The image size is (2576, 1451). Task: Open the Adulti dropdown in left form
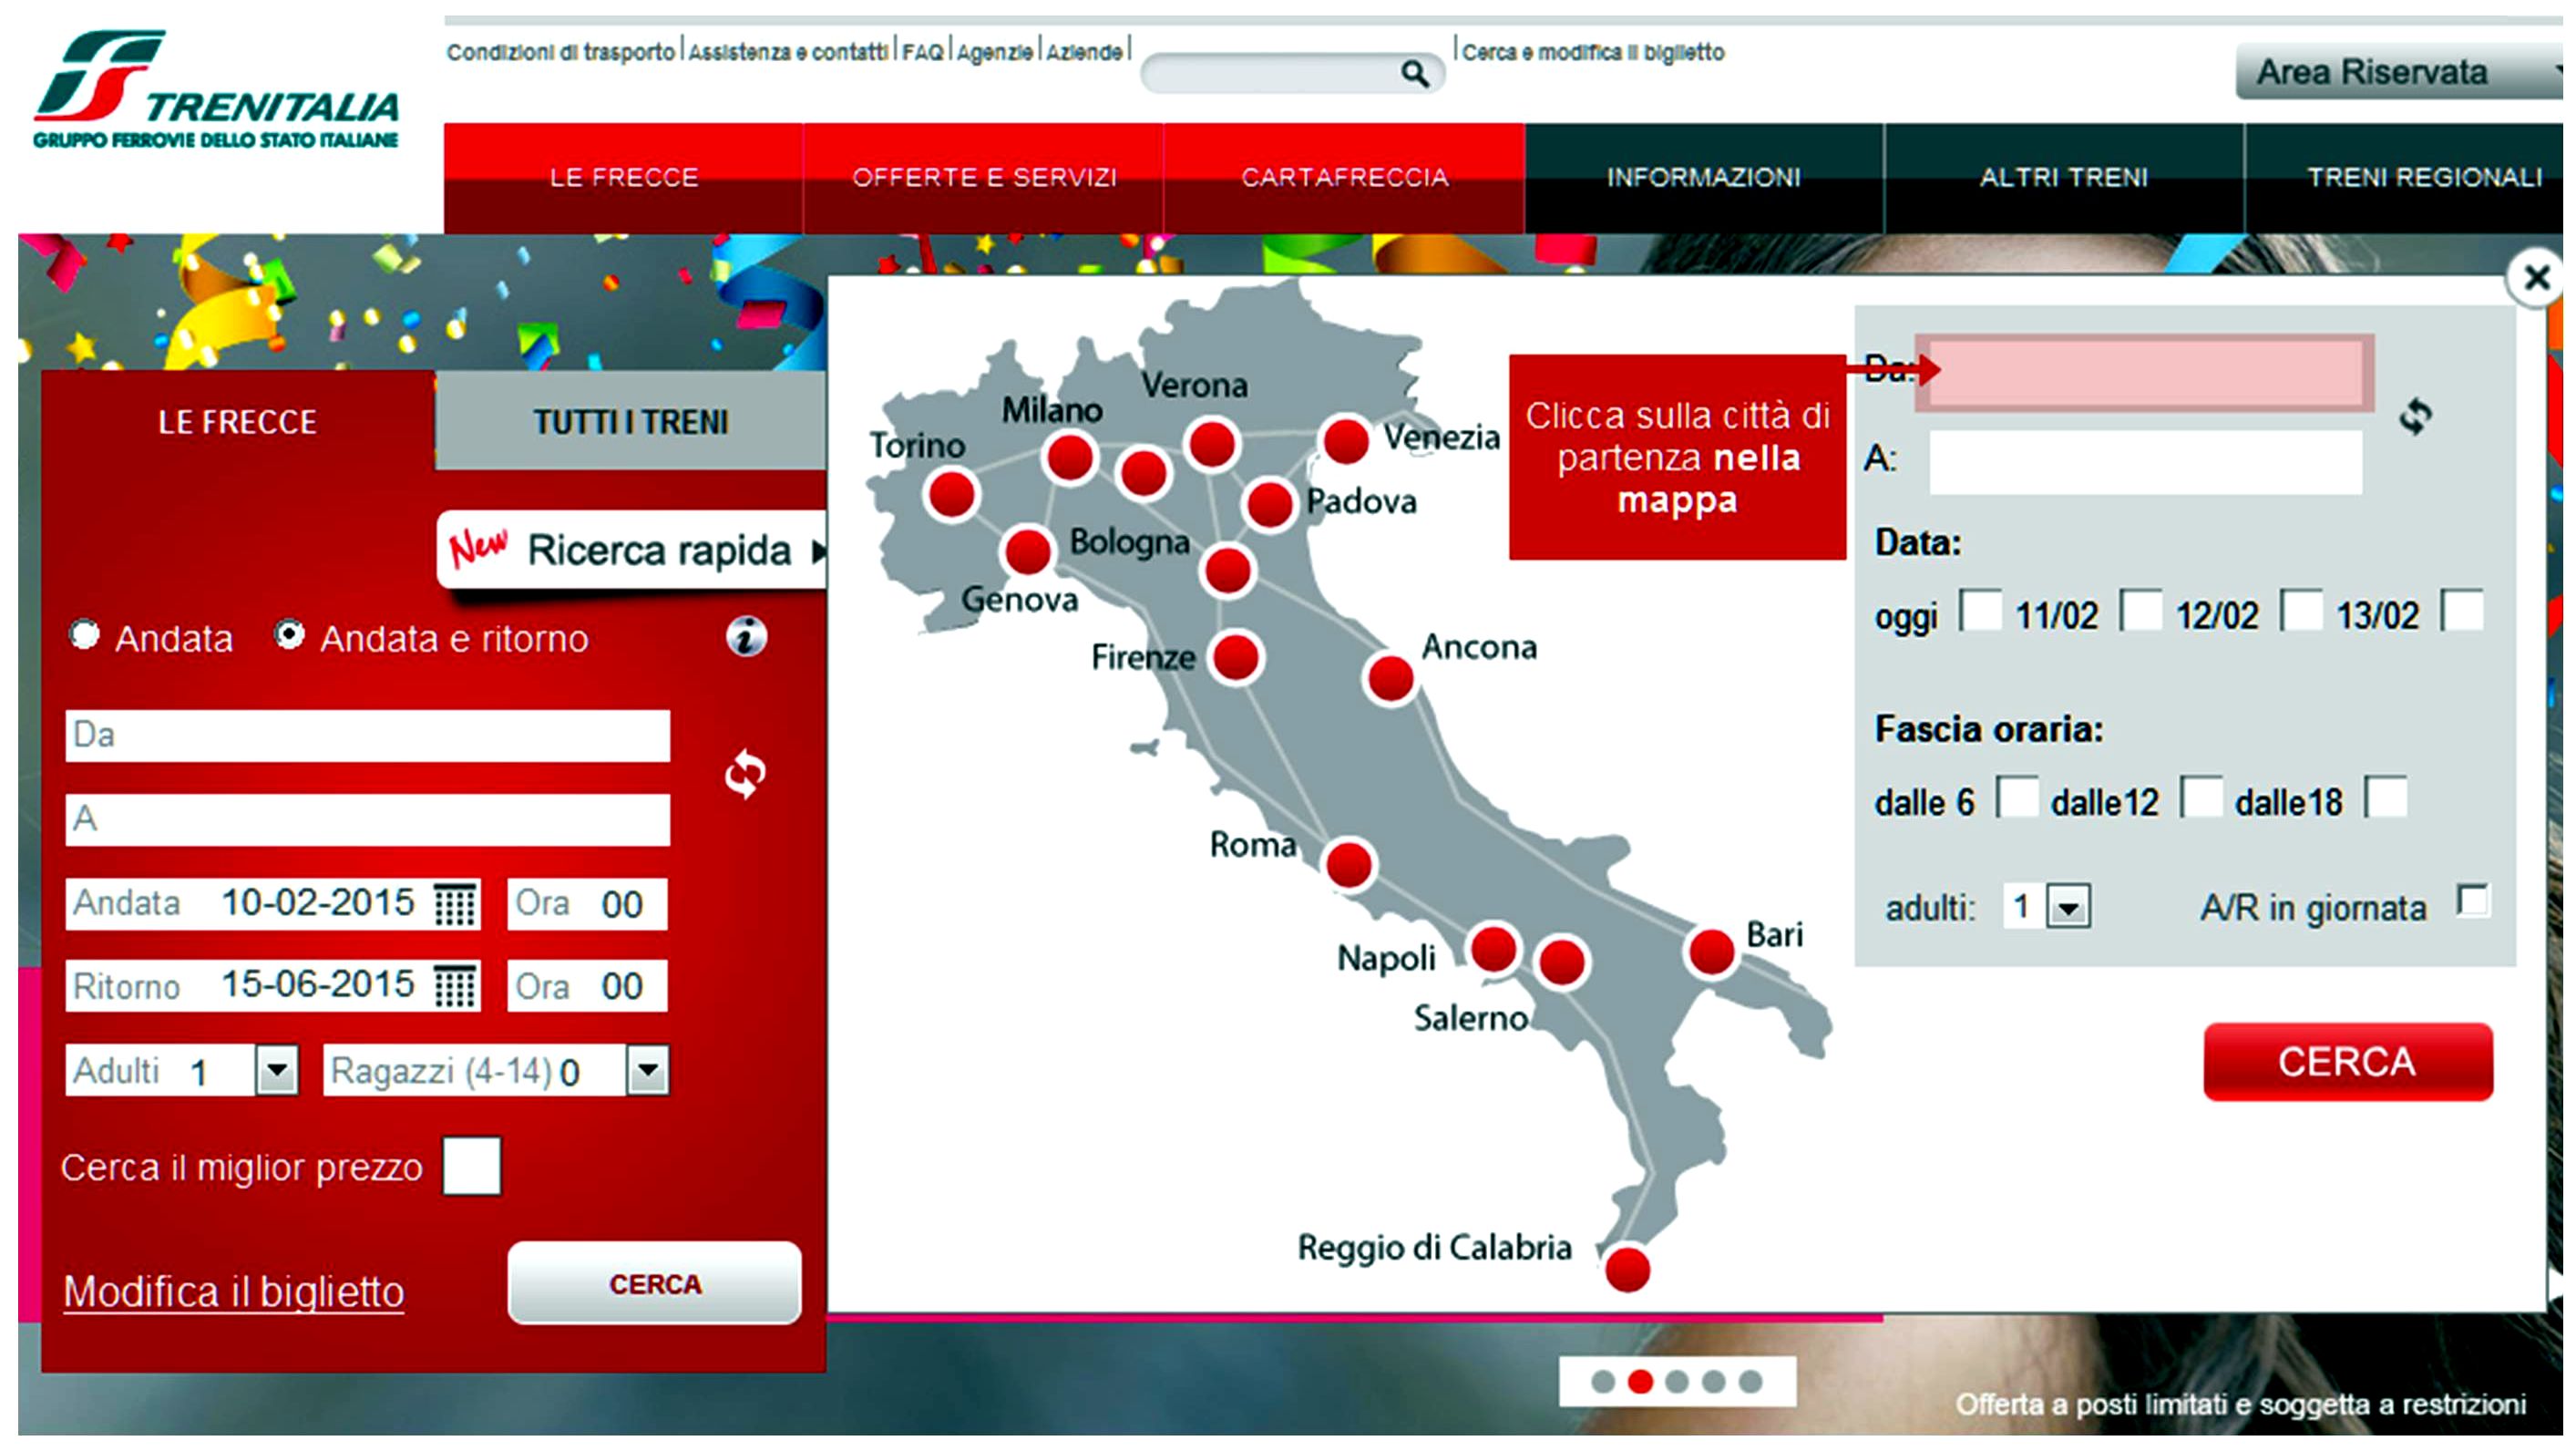(277, 1071)
